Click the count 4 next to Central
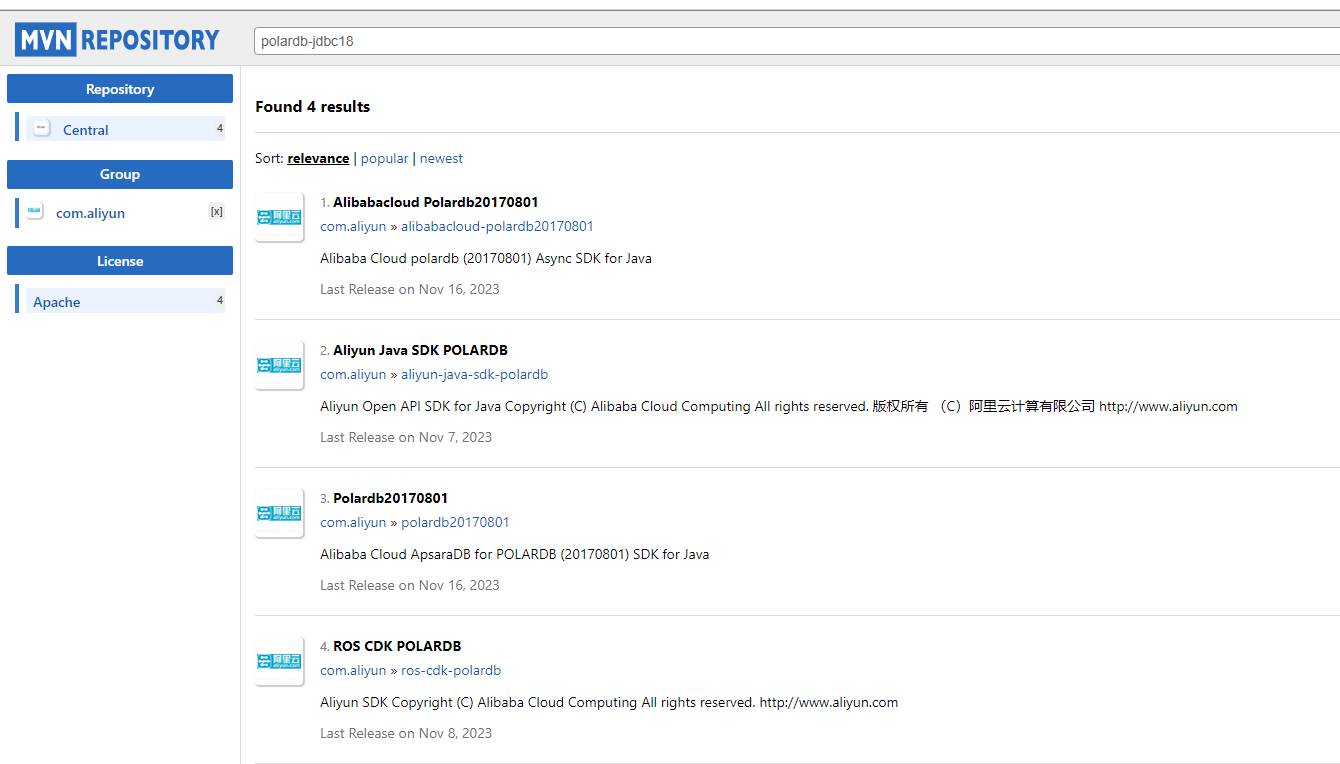Screen dimensions: 1340x764 tap(220, 128)
